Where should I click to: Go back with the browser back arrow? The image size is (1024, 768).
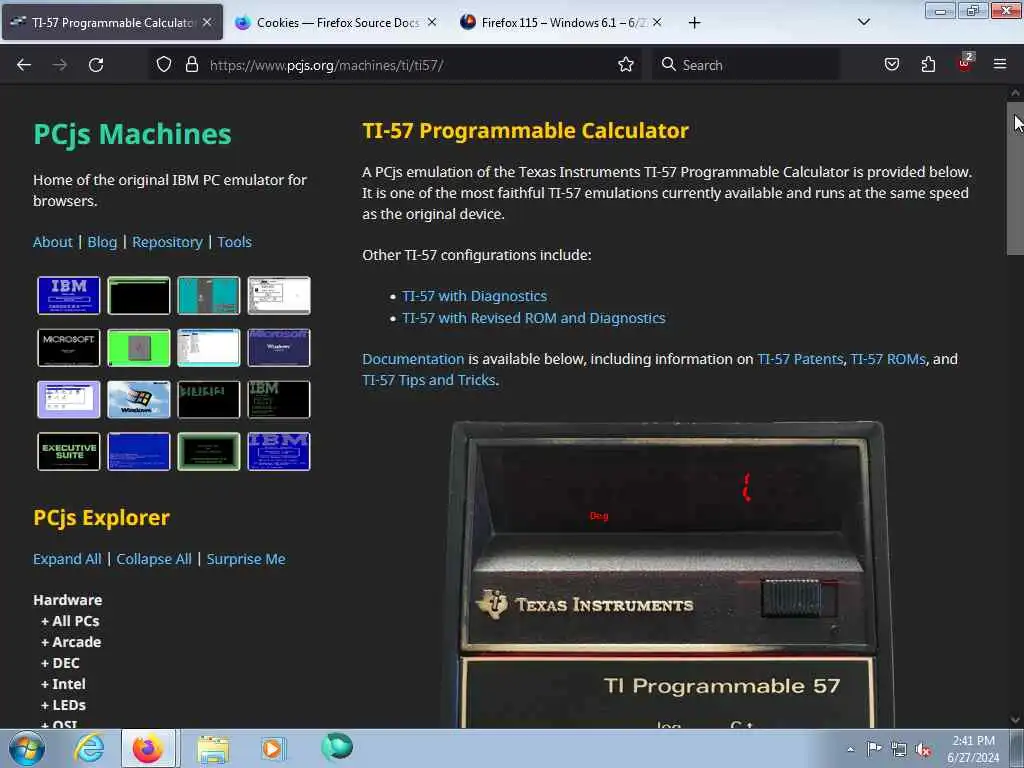tap(24, 65)
